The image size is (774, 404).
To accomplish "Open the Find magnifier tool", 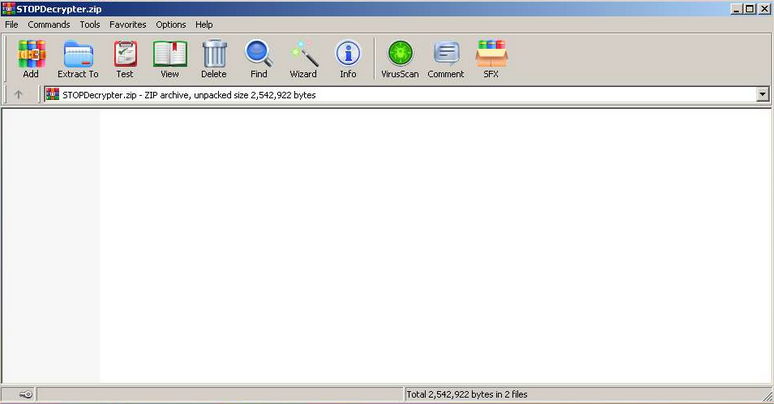I will 259,59.
